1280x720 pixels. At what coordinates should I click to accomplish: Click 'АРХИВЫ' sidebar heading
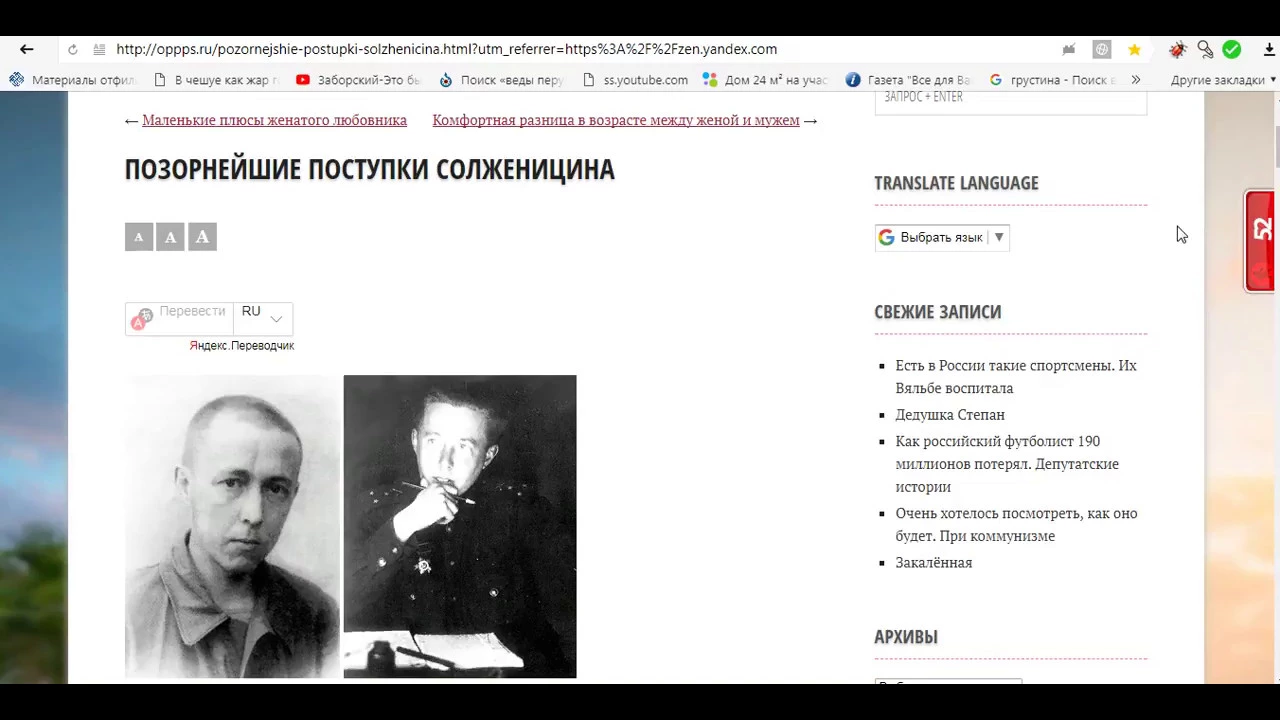(x=906, y=637)
